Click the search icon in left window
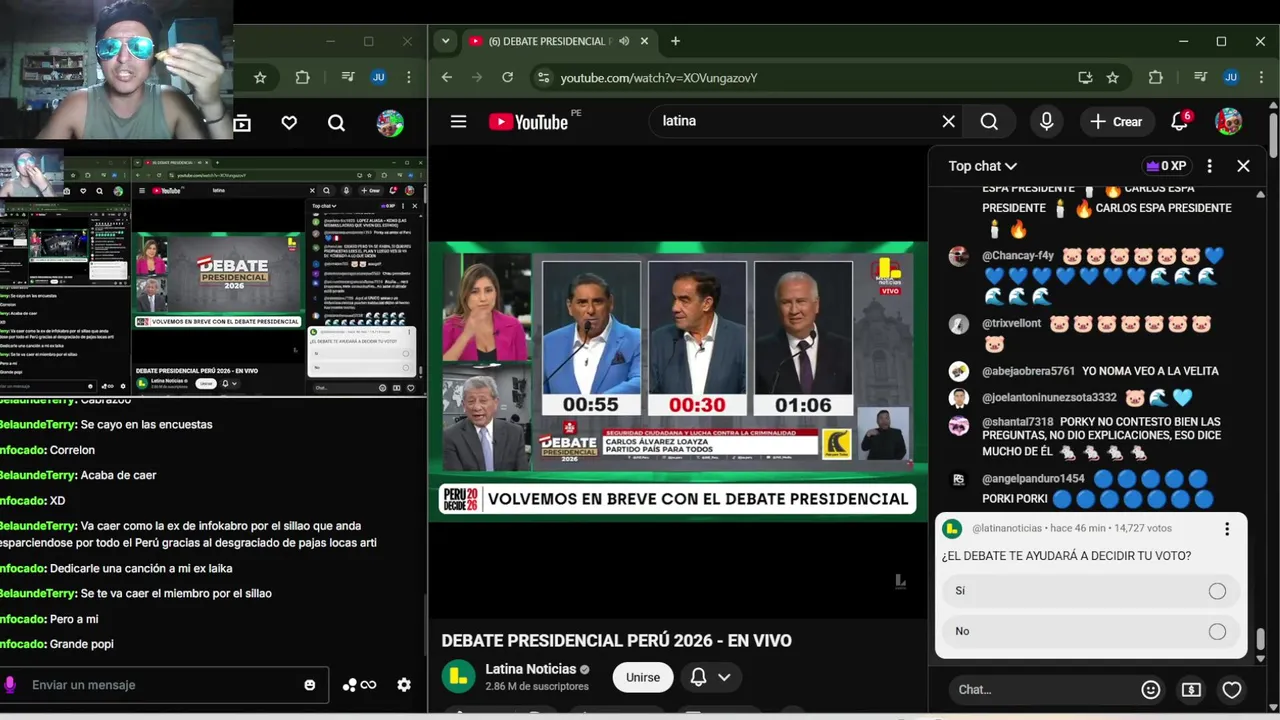This screenshot has width=1280, height=720. click(336, 123)
